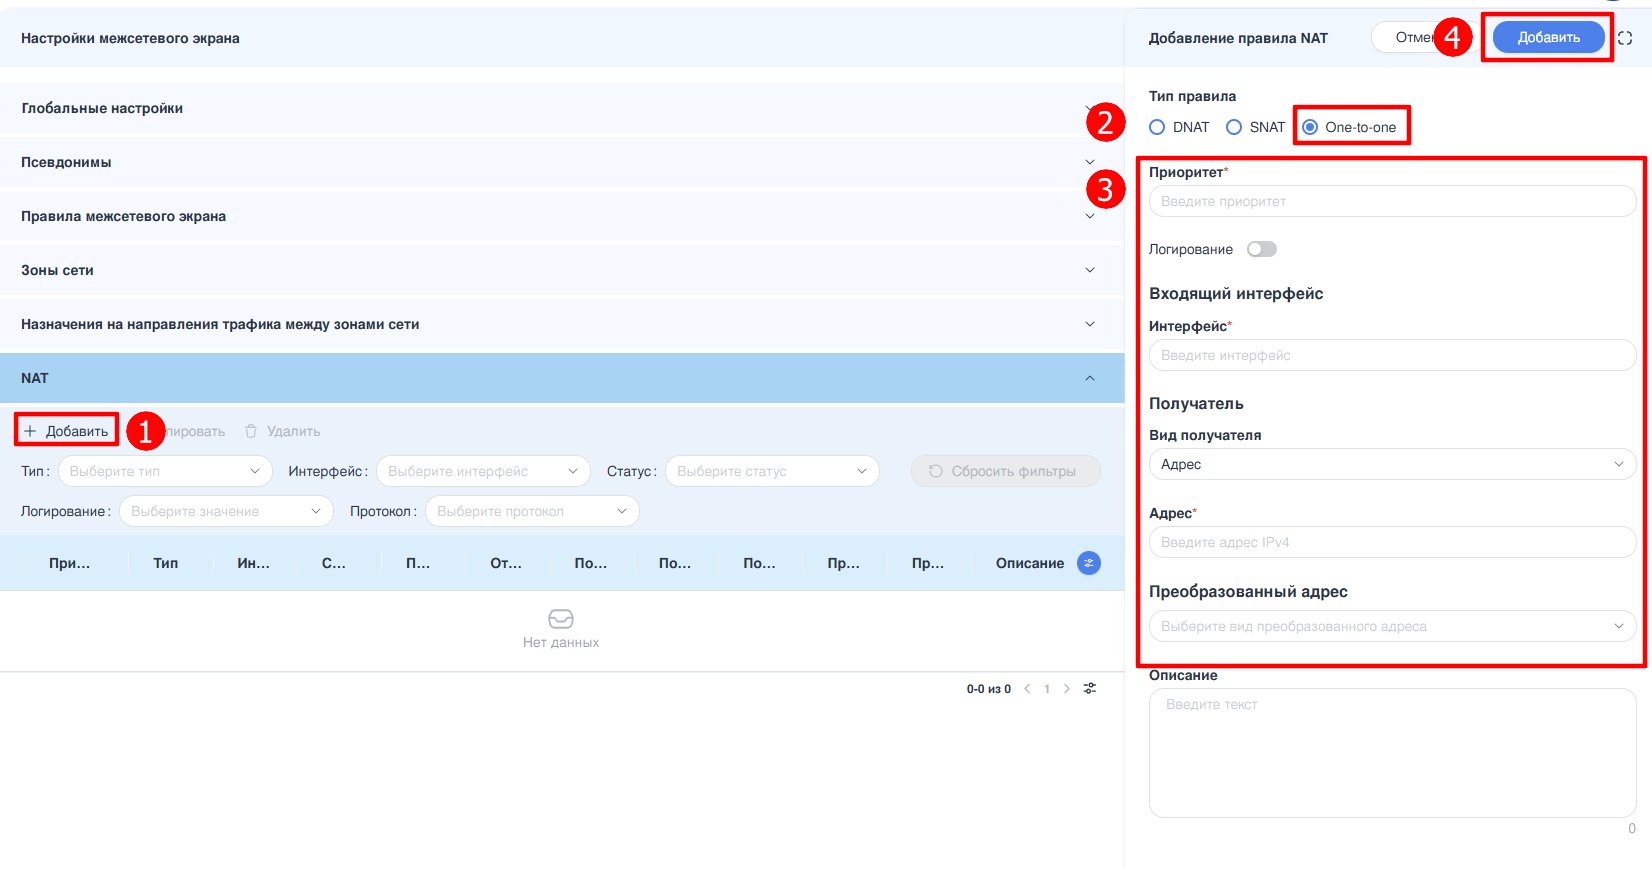Select the DNAT rule type
This screenshot has height=869, width=1652.
point(1157,127)
